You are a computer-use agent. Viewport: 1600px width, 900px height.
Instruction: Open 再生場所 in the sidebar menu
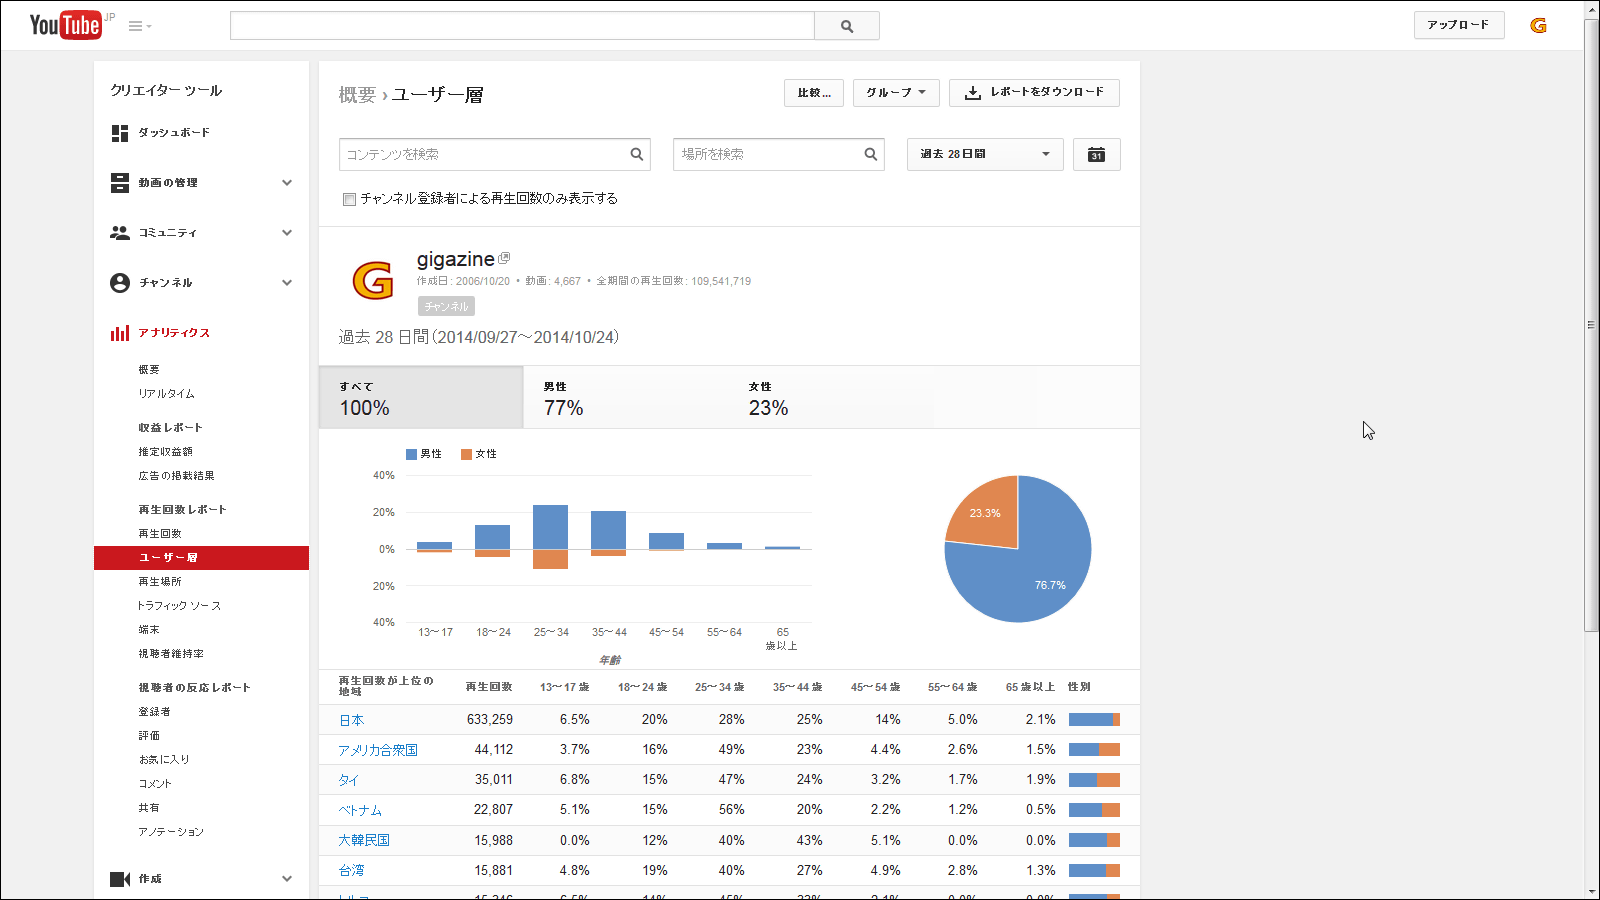160,582
